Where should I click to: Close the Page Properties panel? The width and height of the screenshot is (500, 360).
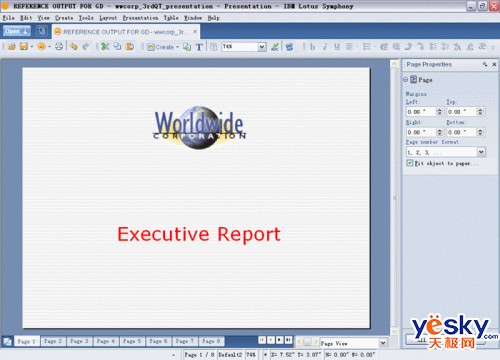[x=494, y=64]
